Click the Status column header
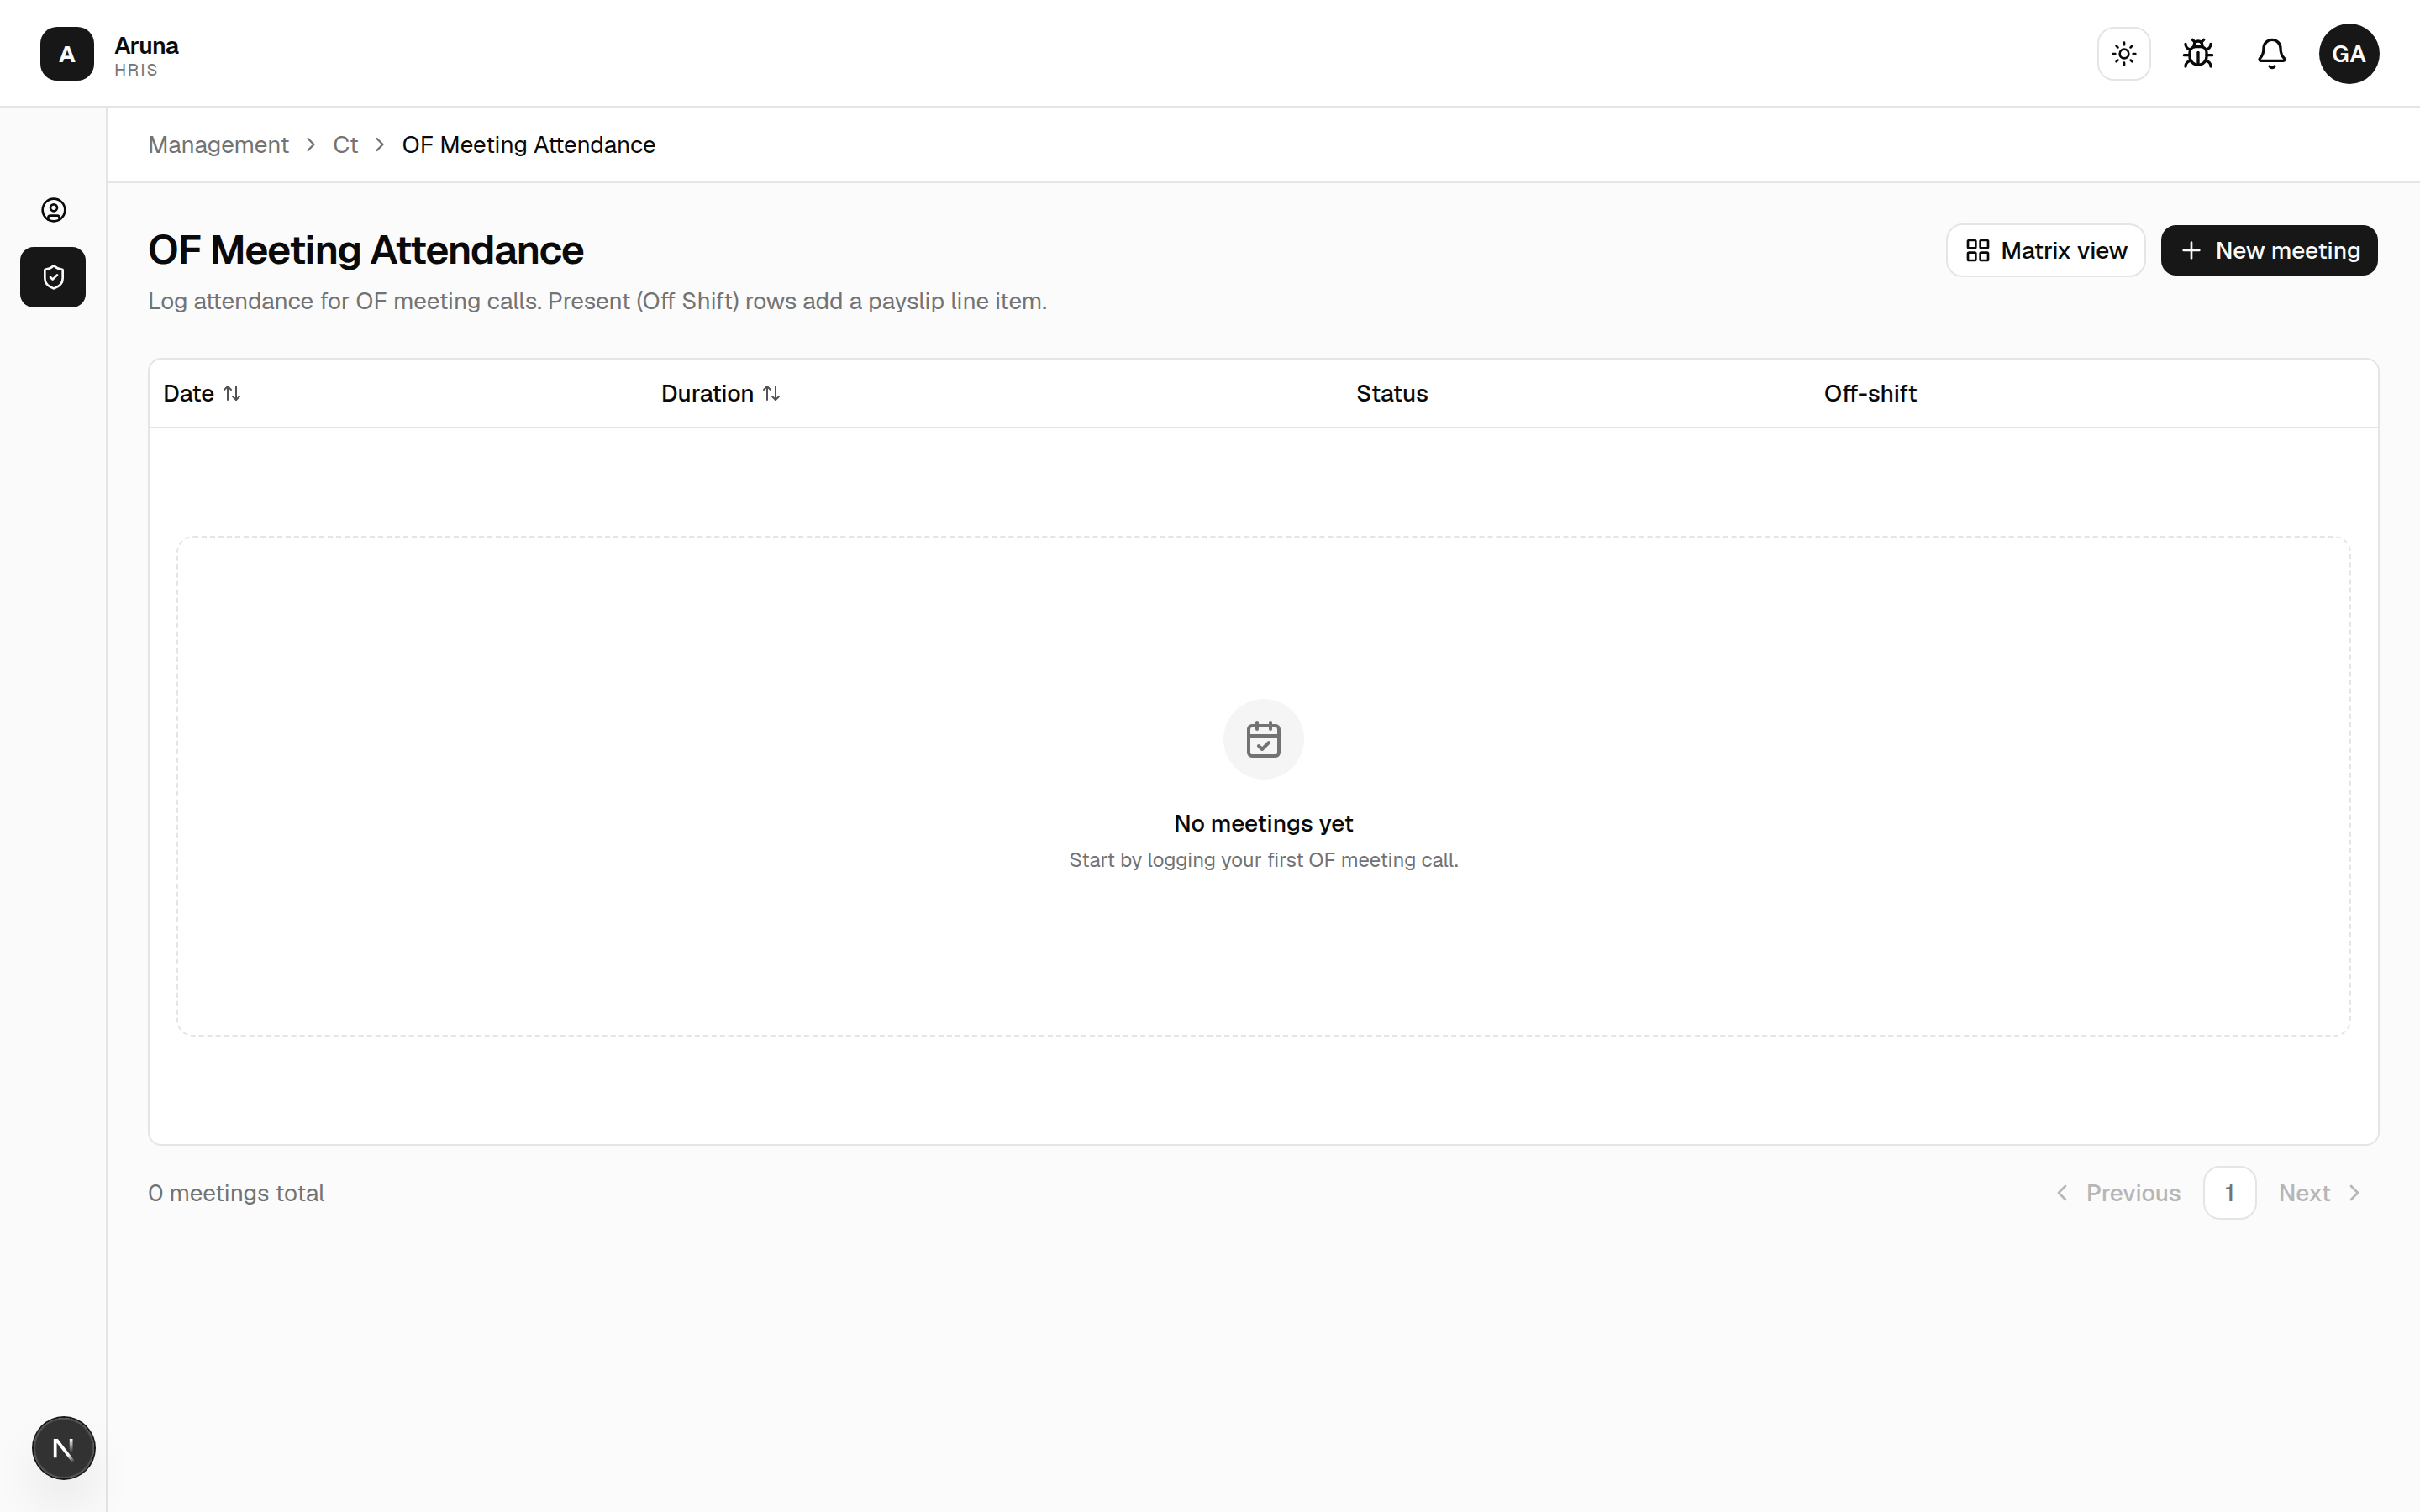Viewport: 2420px width, 1512px height. [x=1392, y=394]
